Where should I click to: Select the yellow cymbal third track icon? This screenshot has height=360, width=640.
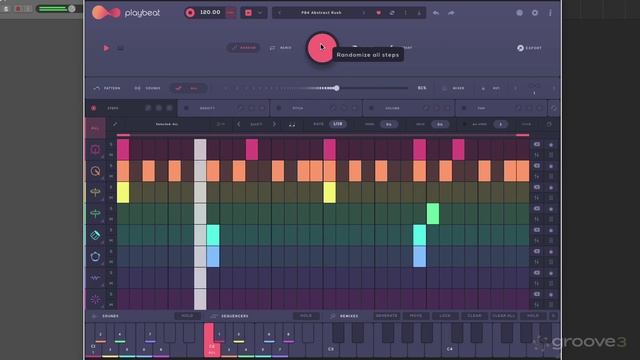point(95,192)
